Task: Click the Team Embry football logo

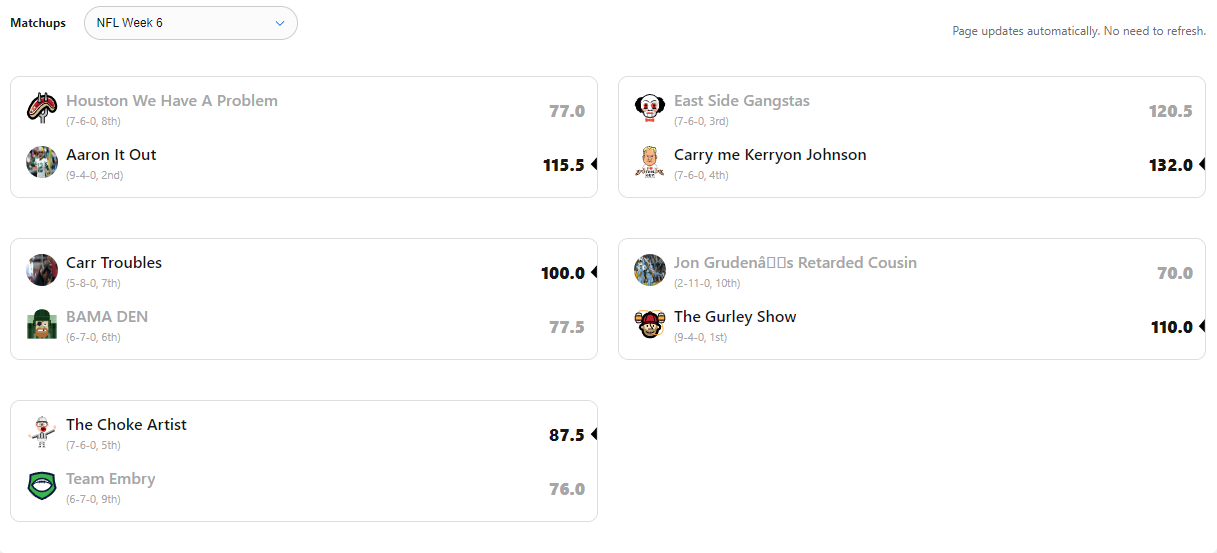Action: 42,486
